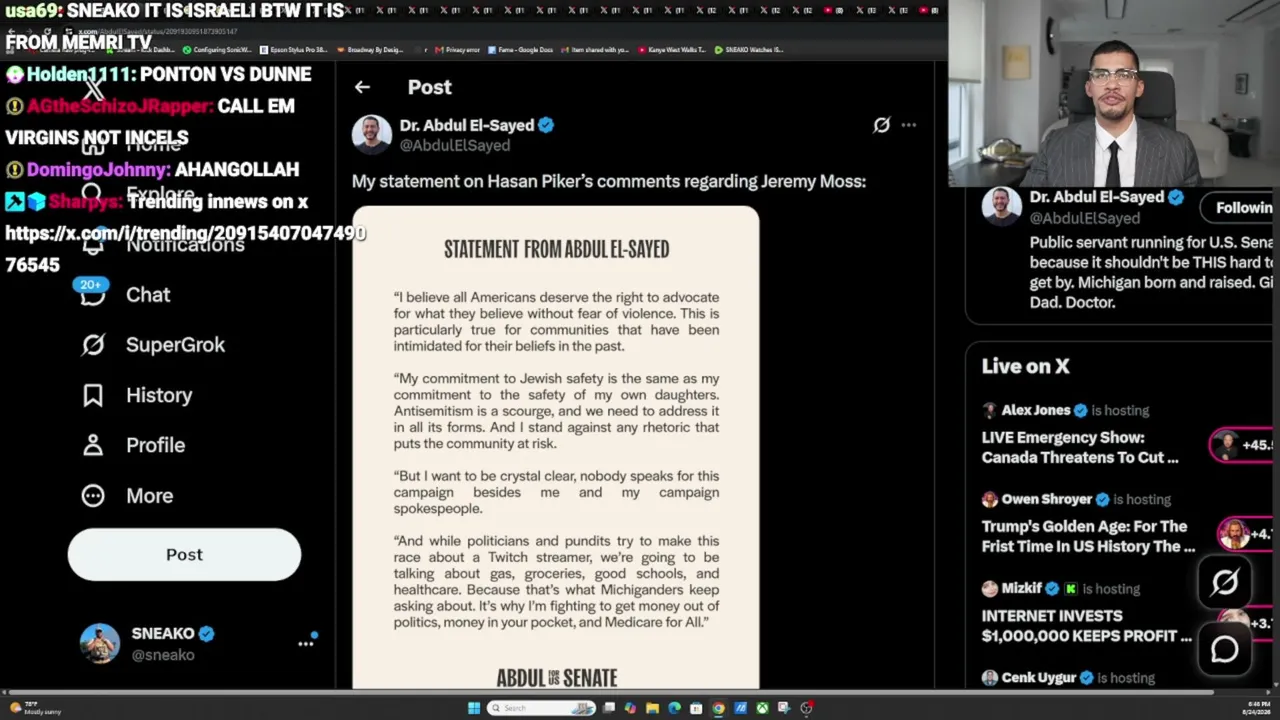Screen dimensions: 1280x720
Task: Click the More circle icon
Action: [93, 495]
